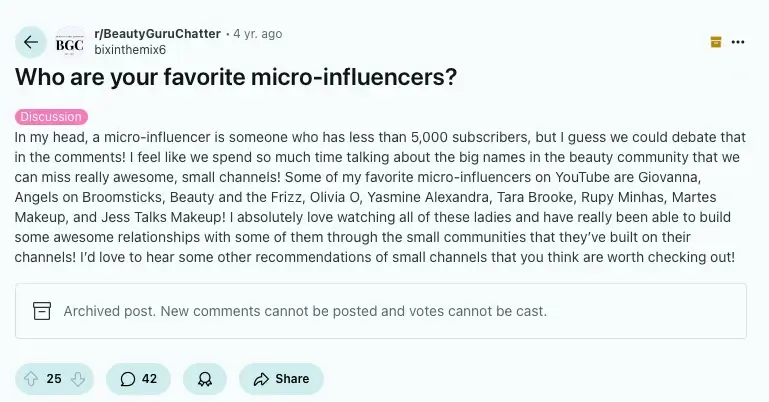Click the Share arrow icon
The width and height of the screenshot is (769, 402).
click(261, 379)
